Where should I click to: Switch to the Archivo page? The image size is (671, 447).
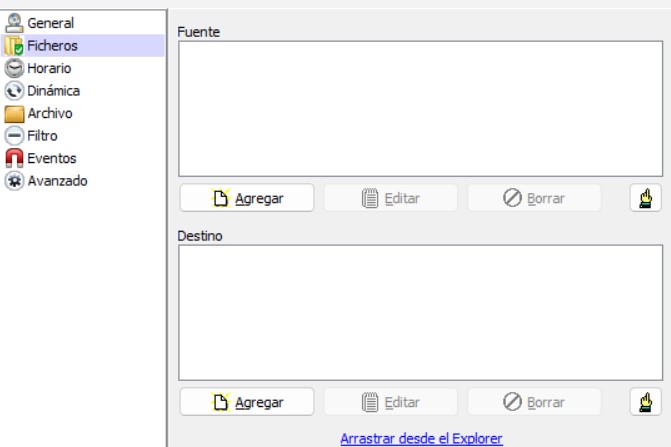pyautogui.click(x=49, y=113)
